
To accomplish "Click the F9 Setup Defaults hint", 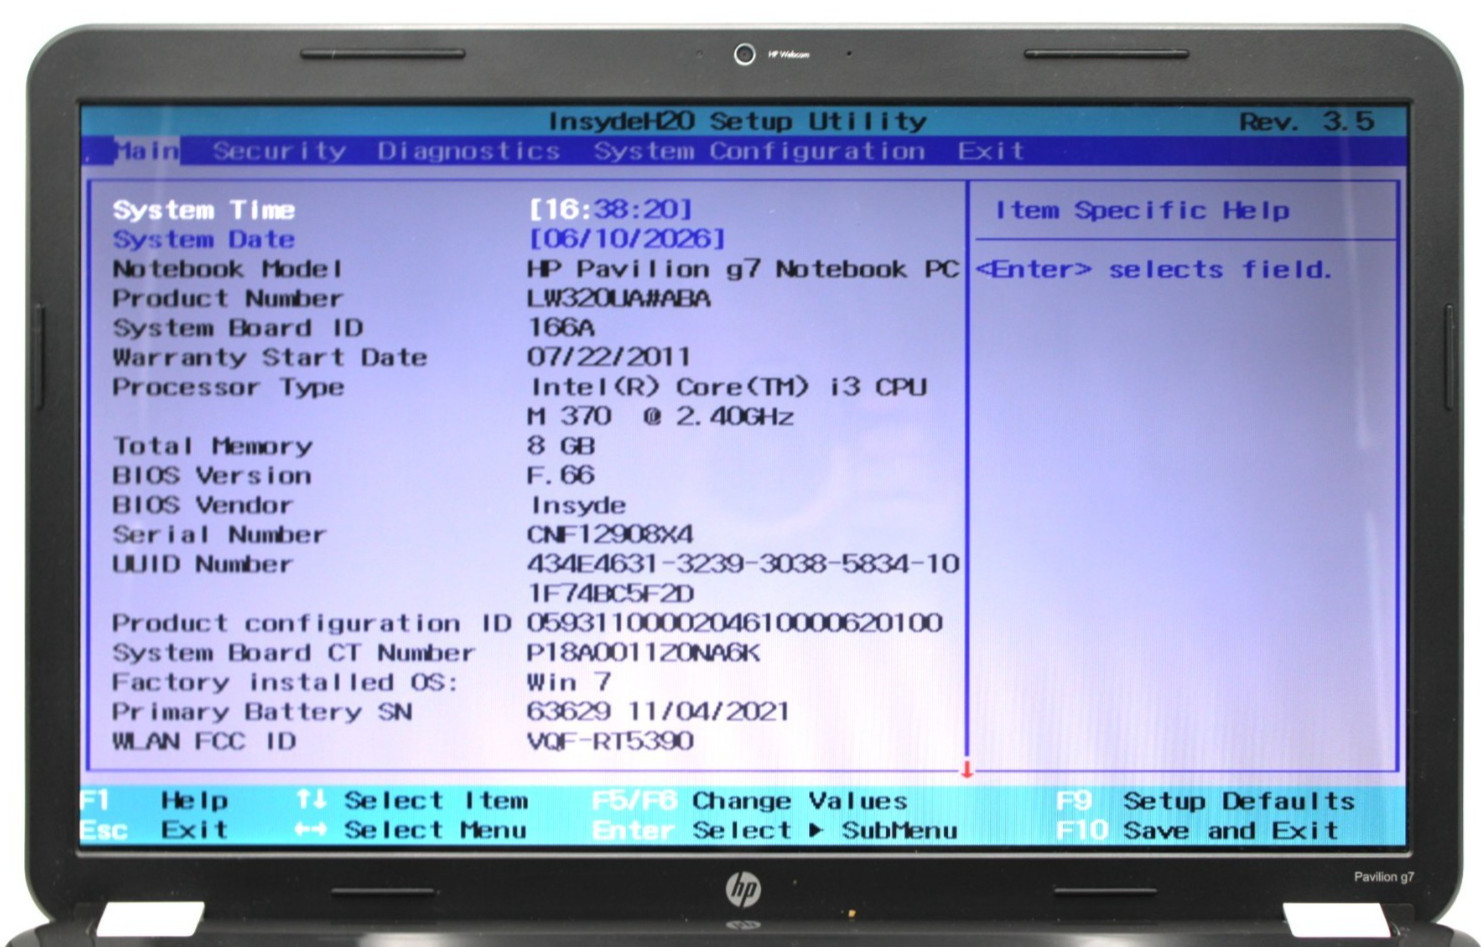I will [x=1205, y=800].
